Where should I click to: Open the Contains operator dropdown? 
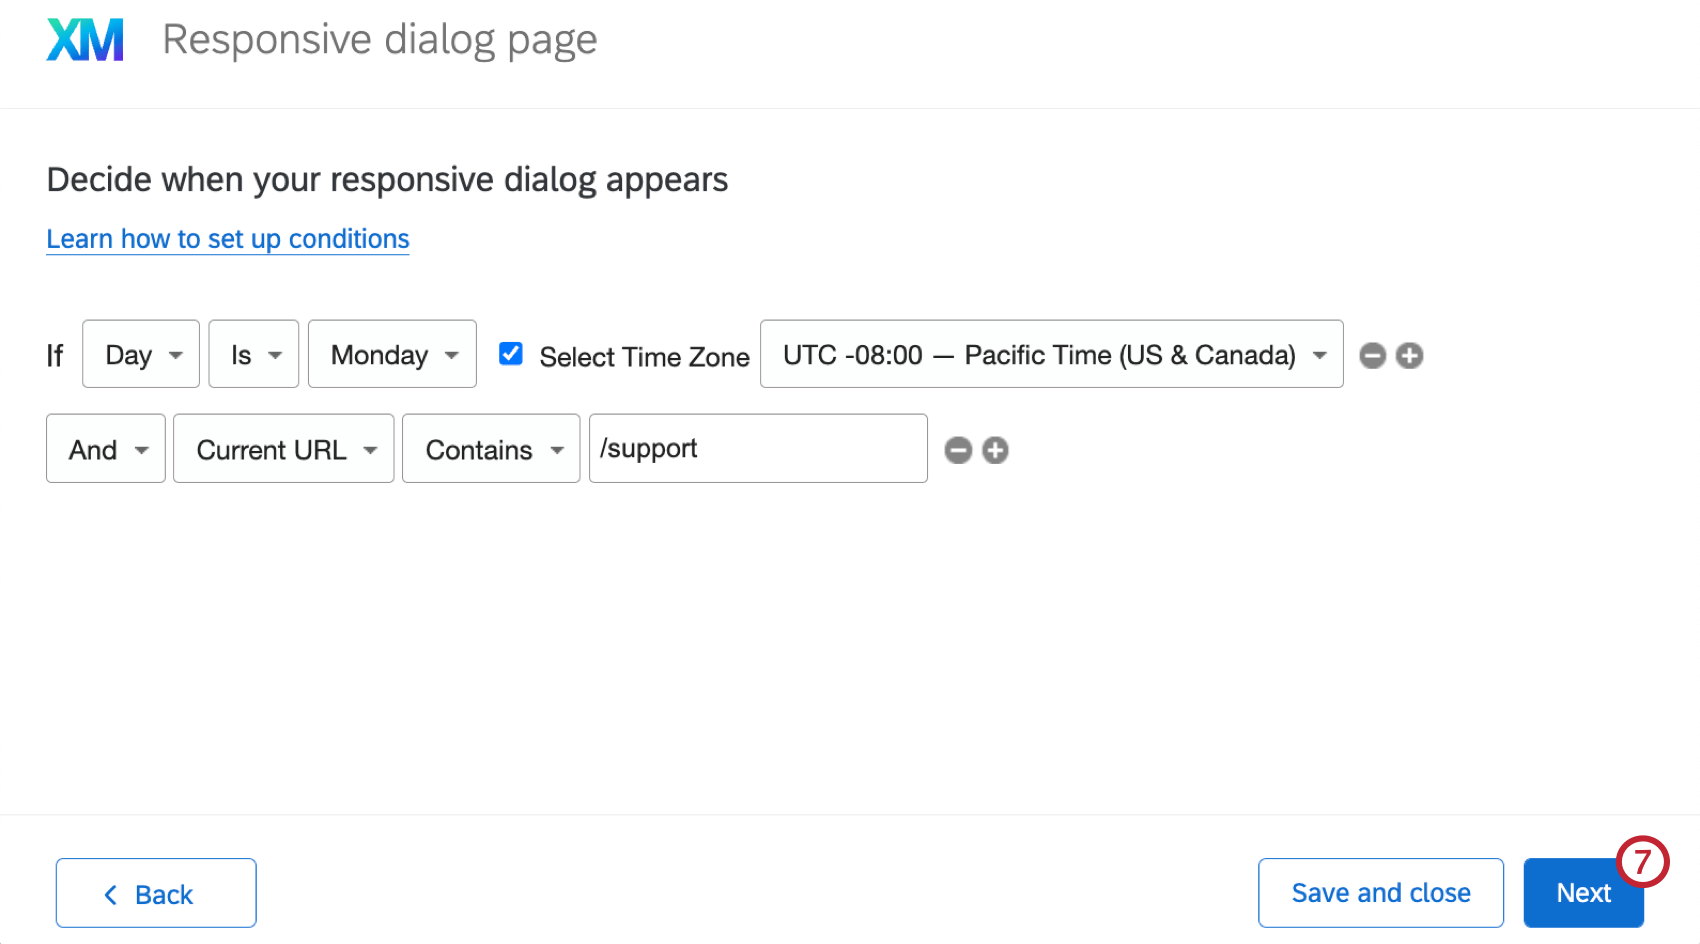click(491, 449)
